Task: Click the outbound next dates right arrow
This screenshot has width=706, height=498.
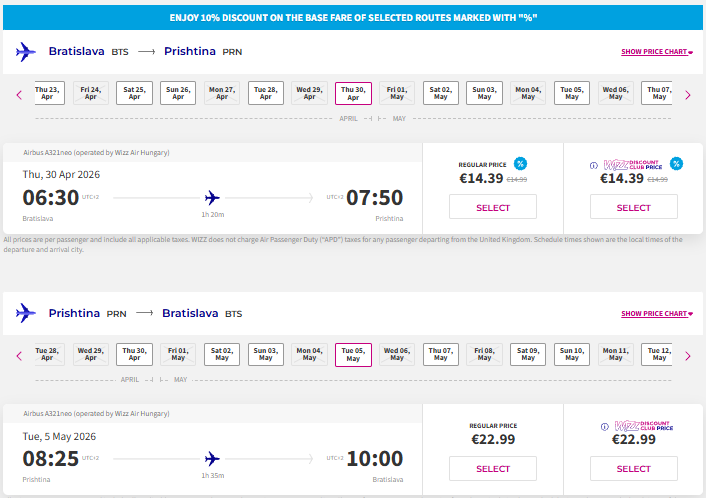Action: (x=688, y=95)
